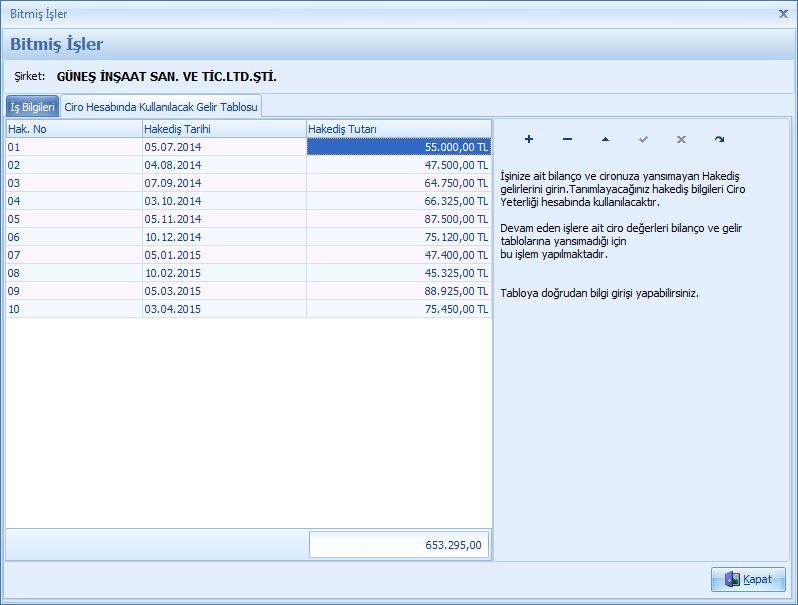Viewport: 798px width, 605px height.
Task: Select the 88.925,00 TL amount cell
Action: tap(398, 291)
